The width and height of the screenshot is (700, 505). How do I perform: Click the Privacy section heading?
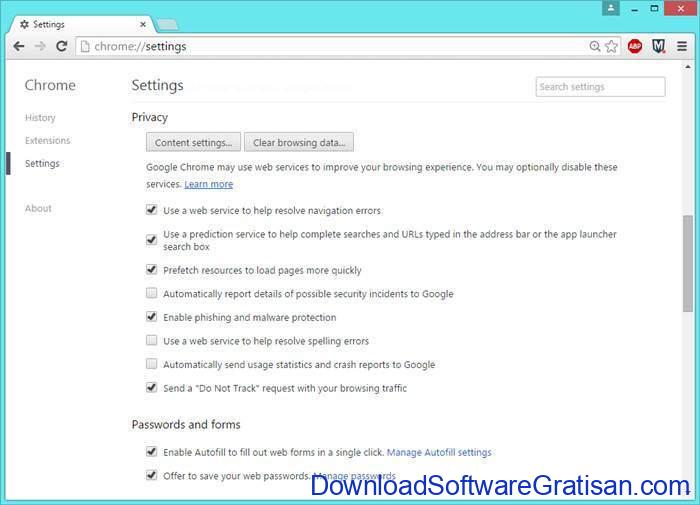pyautogui.click(x=150, y=117)
